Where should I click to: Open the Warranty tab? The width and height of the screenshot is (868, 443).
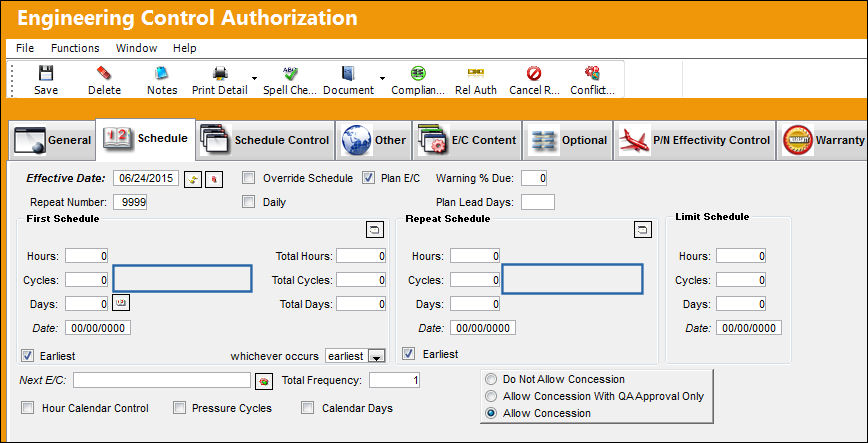pos(822,141)
